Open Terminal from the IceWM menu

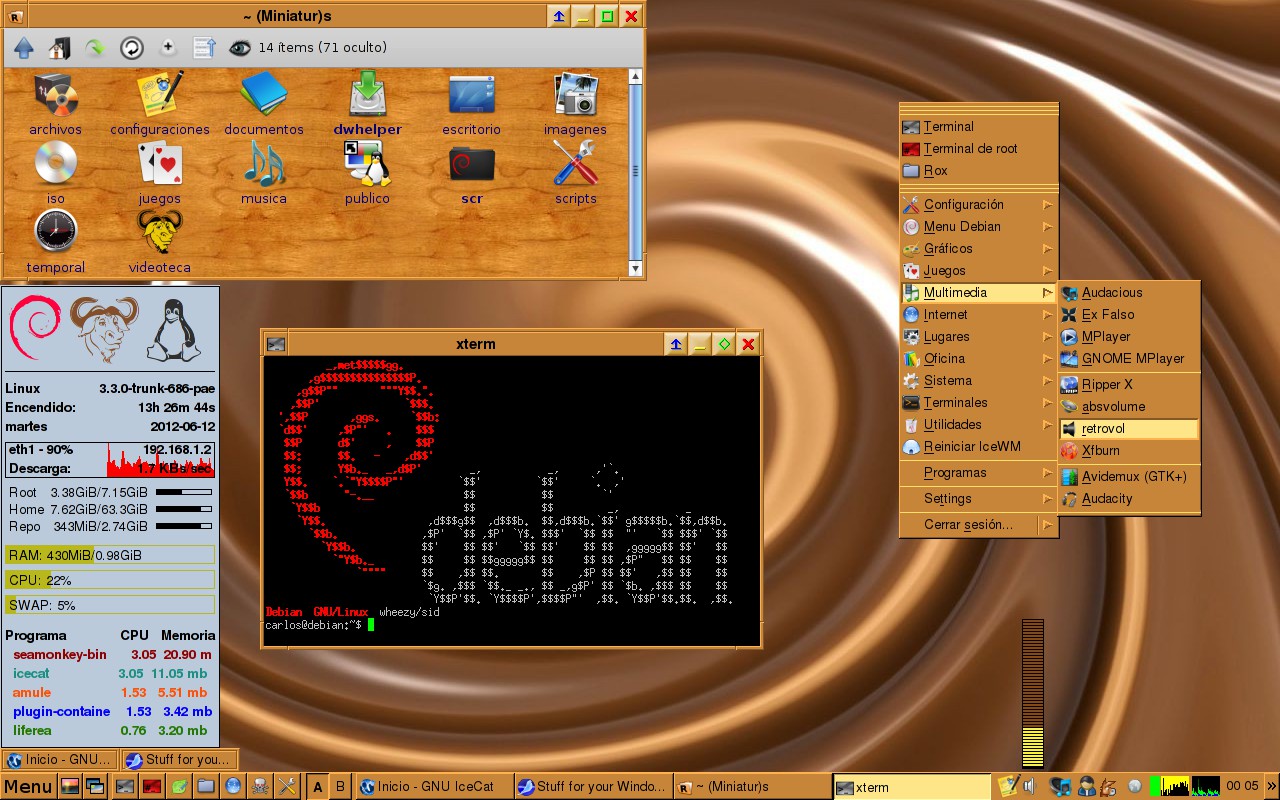coord(978,127)
